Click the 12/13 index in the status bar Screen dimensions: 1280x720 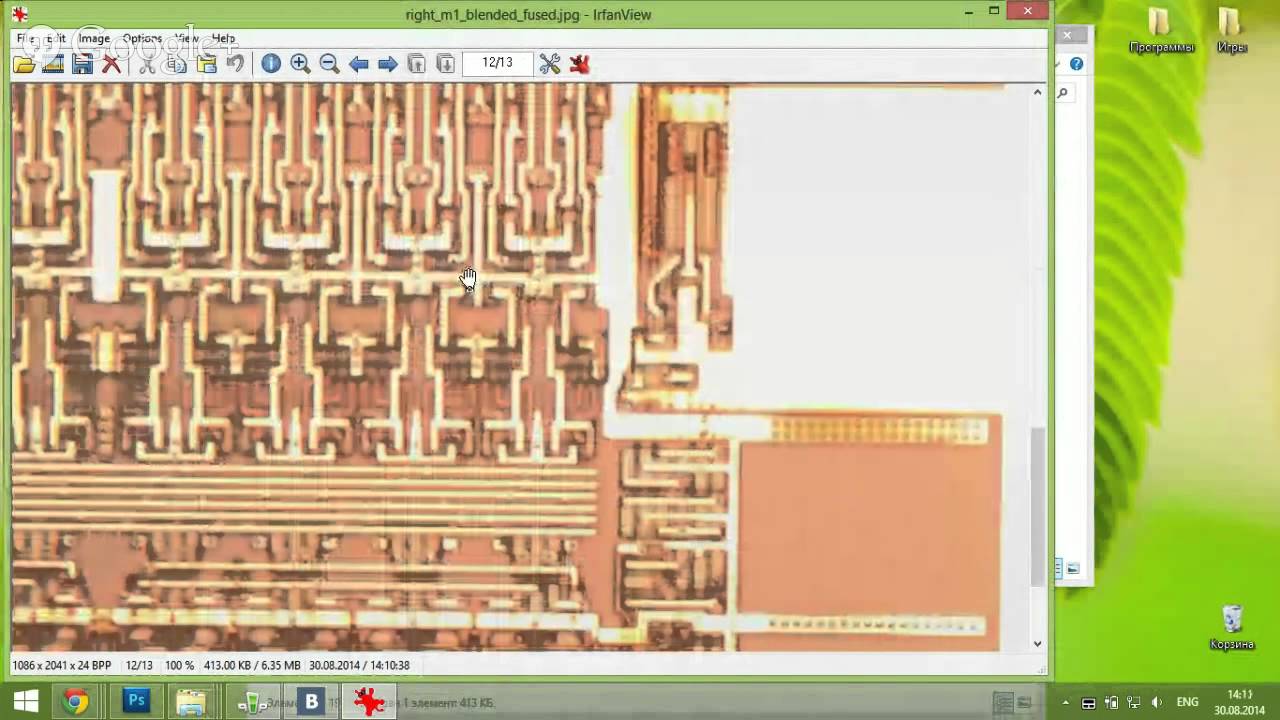139,665
